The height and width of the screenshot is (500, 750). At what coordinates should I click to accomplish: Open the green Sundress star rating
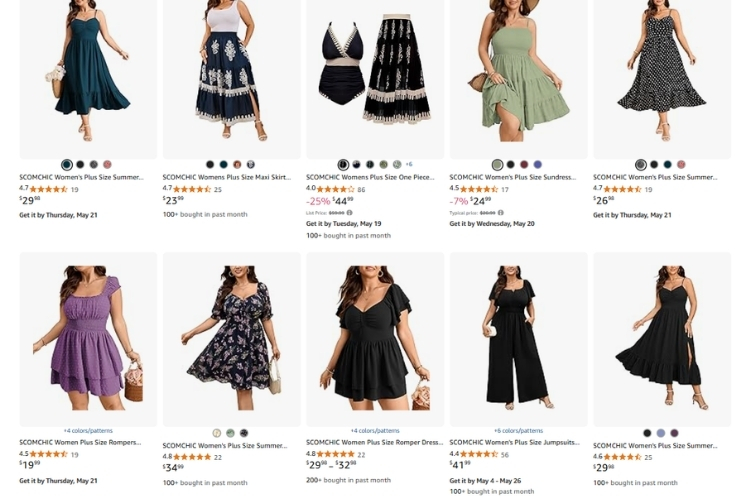(479, 189)
